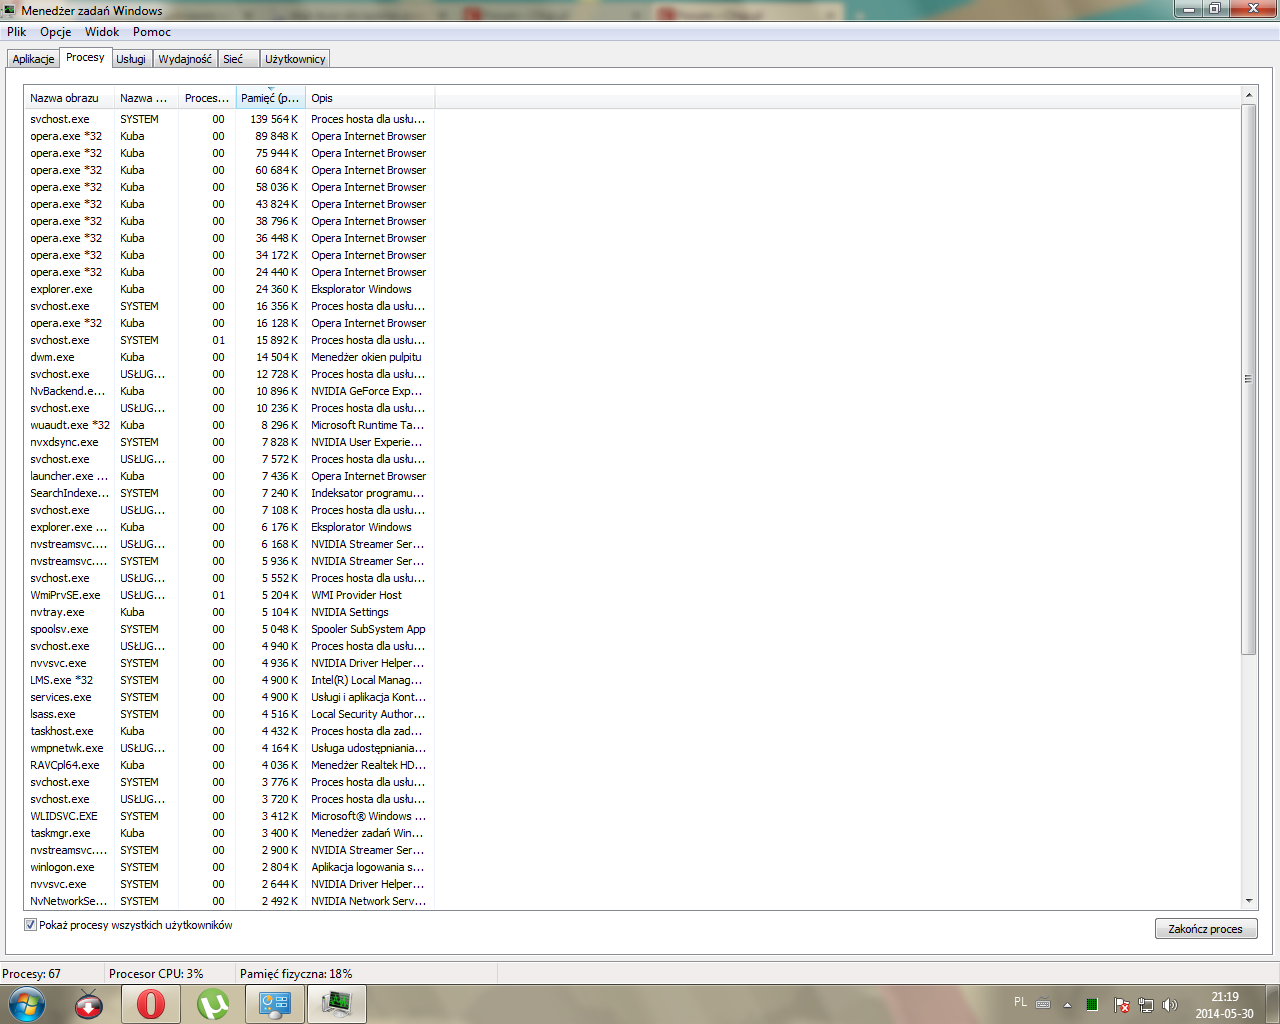This screenshot has height=1024, width=1280.
Task: Select the RAVCpl64.exe process
Action: (x=230, y=765)
